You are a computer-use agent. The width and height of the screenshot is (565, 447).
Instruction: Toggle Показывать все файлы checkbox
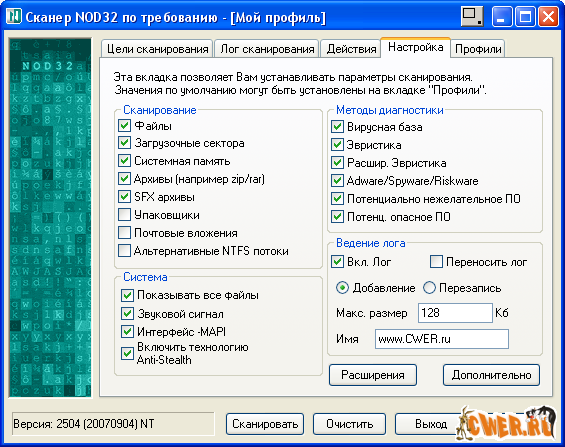point(127,295)
